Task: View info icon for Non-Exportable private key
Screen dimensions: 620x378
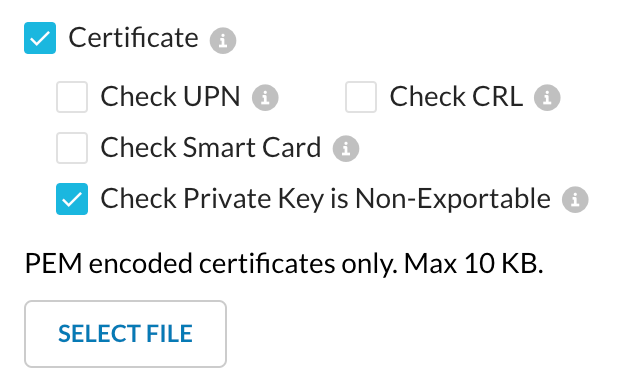Action: (575, 200)
